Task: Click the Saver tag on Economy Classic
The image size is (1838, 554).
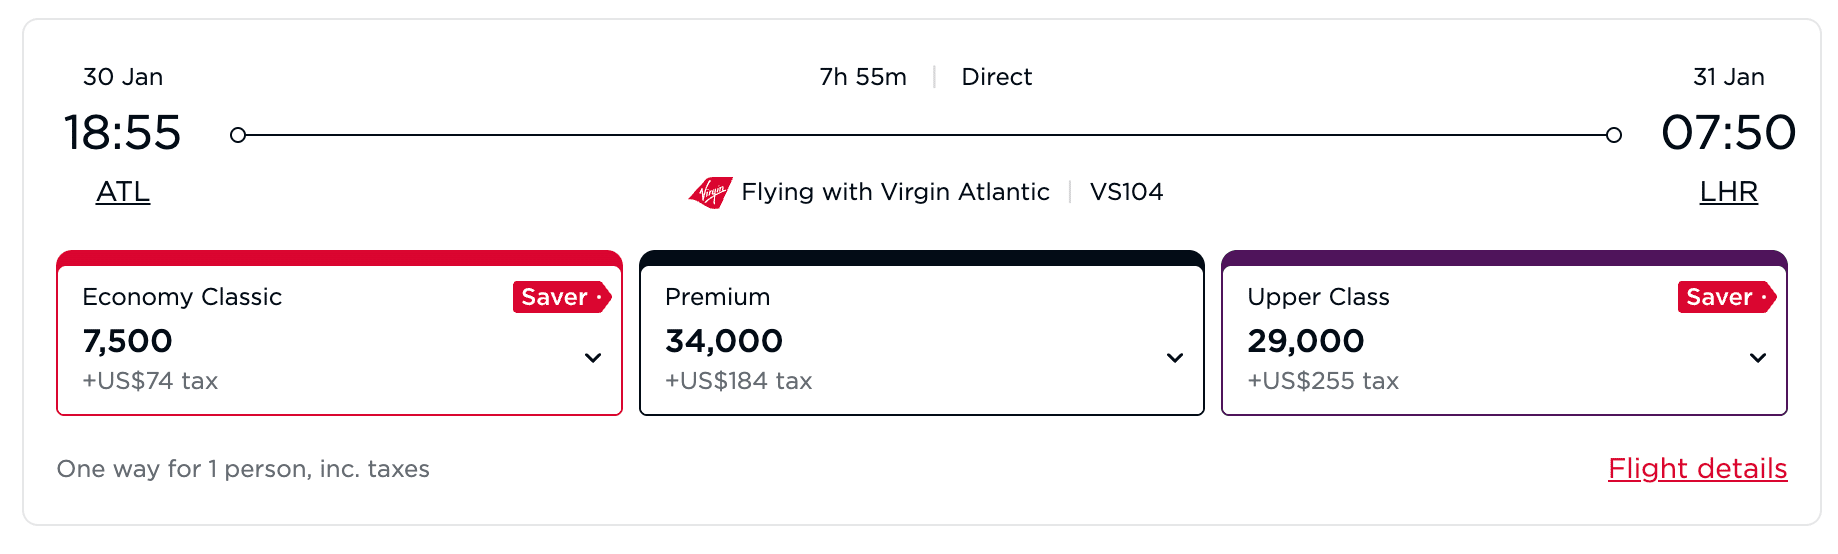Action: (x=562, y=297)
